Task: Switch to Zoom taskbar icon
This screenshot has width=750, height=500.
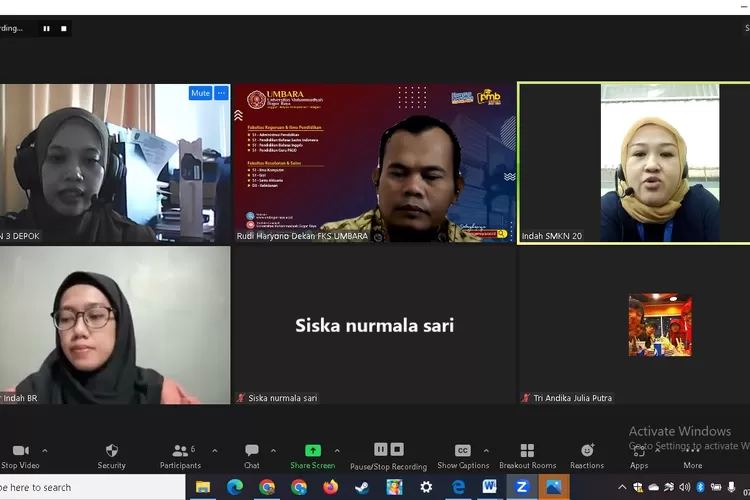Action: (522, 487)
